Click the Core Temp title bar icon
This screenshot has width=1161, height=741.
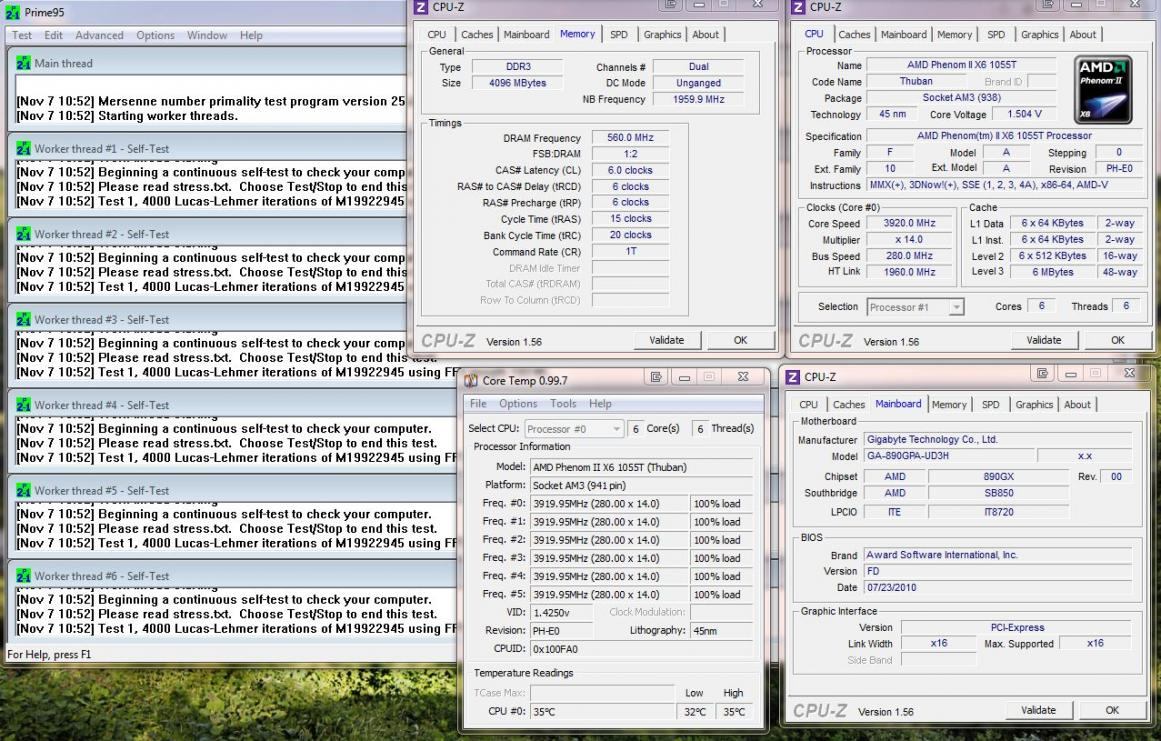pyautogui.click(x=471, y=380)
